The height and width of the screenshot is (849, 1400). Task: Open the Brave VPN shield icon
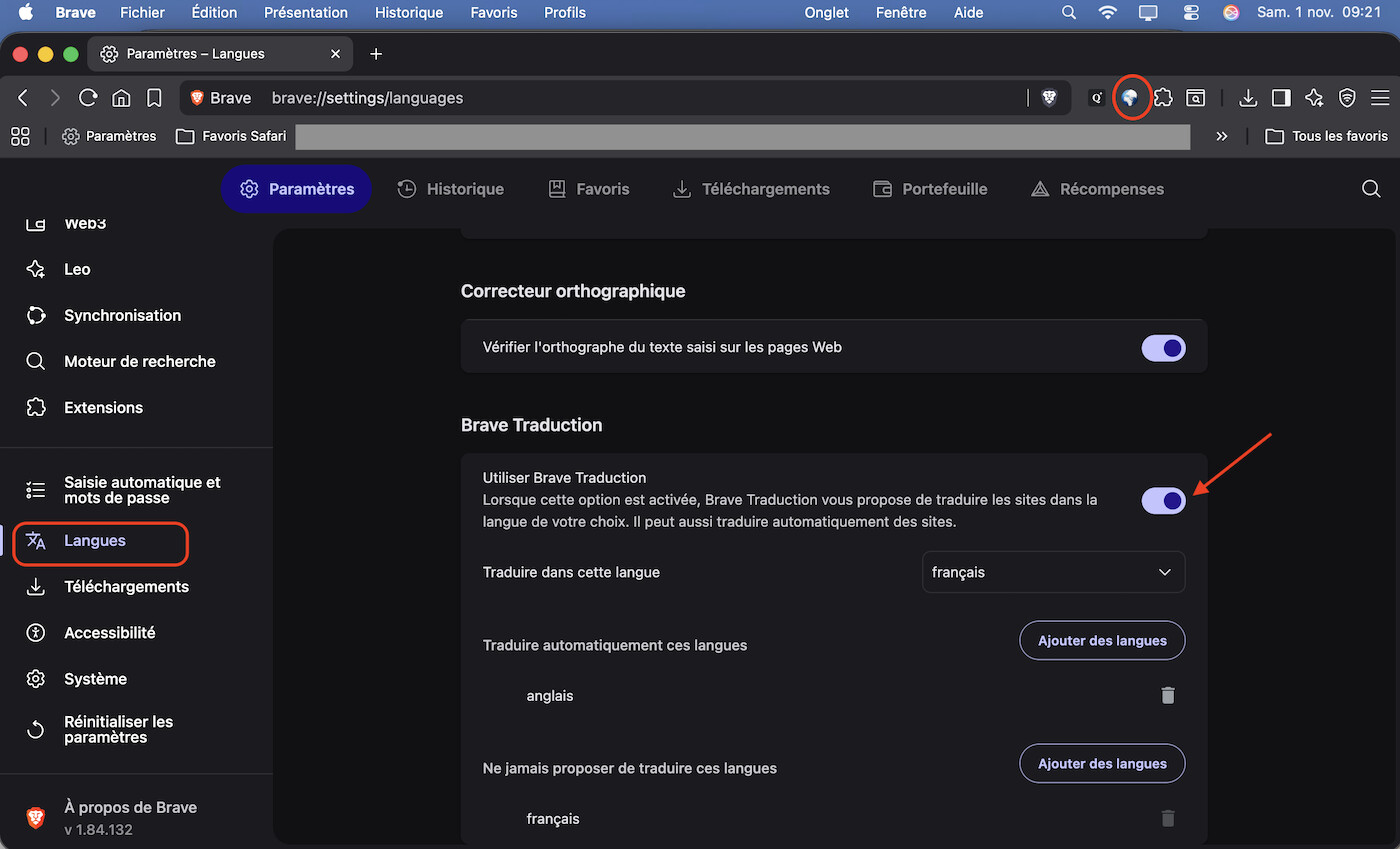point(1347,98)
